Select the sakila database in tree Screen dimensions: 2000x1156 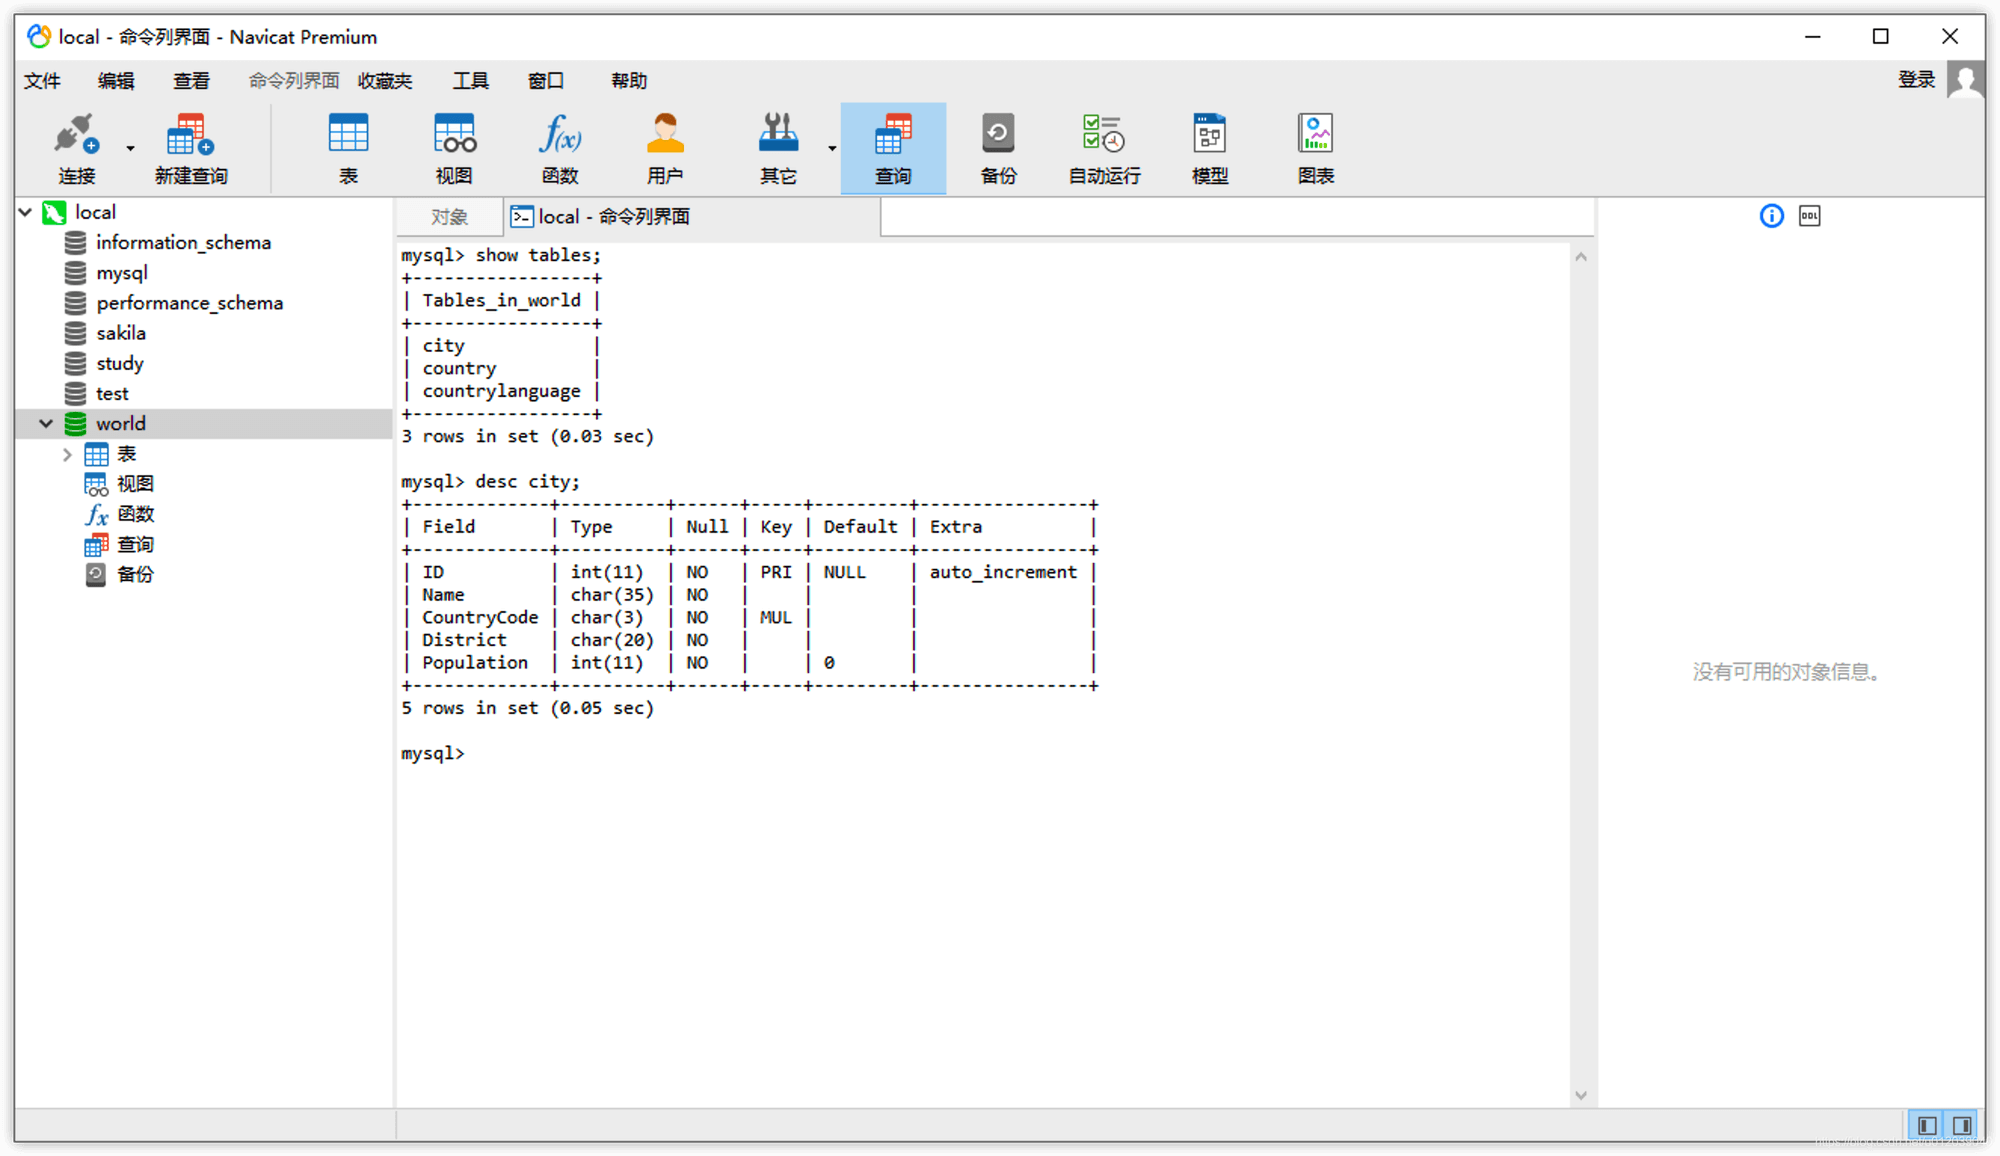click(121, 333)
